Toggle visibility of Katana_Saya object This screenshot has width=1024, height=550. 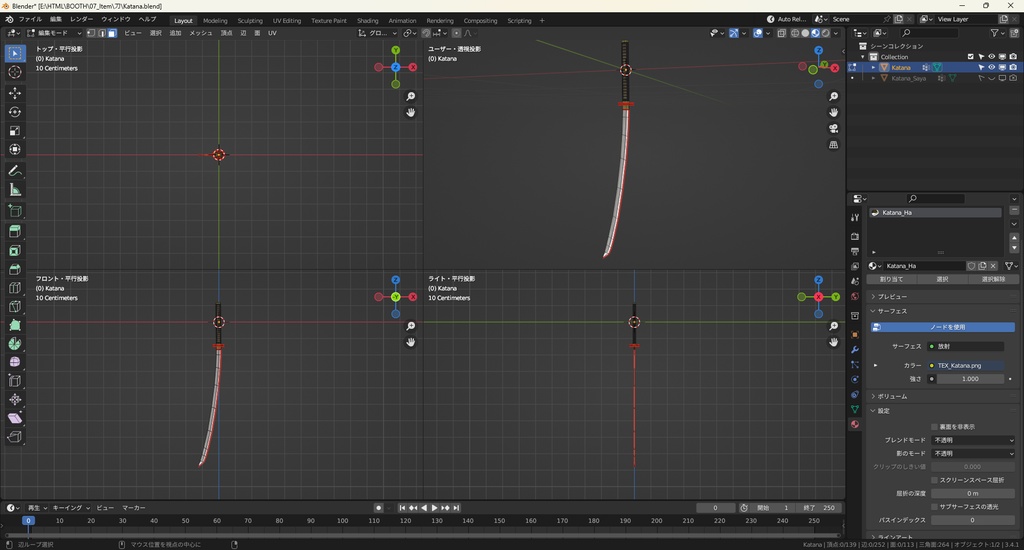click(991, 78)
